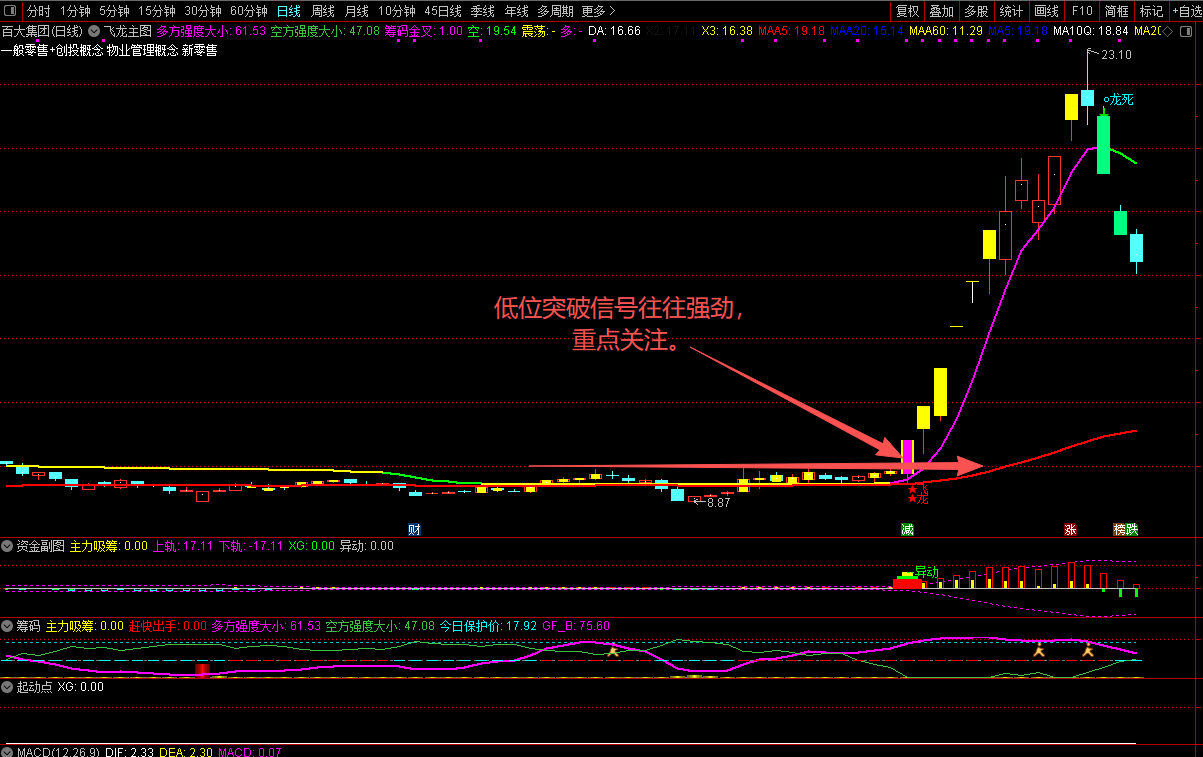Activate the 画线 drawing tool
This screenshot has height=757, width=1203.
coord(1046,11)
